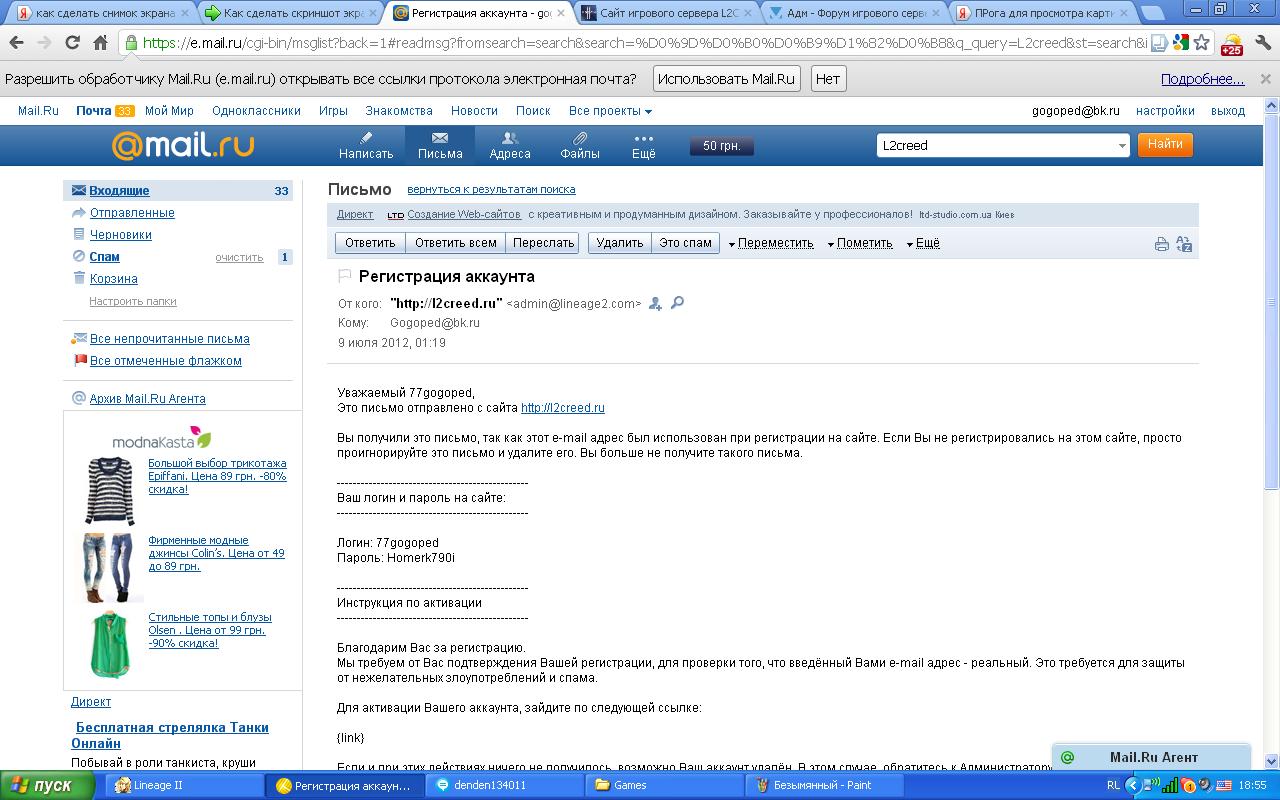
Task: Click вернуться к результатам поиска link
Action: (491, 189)
